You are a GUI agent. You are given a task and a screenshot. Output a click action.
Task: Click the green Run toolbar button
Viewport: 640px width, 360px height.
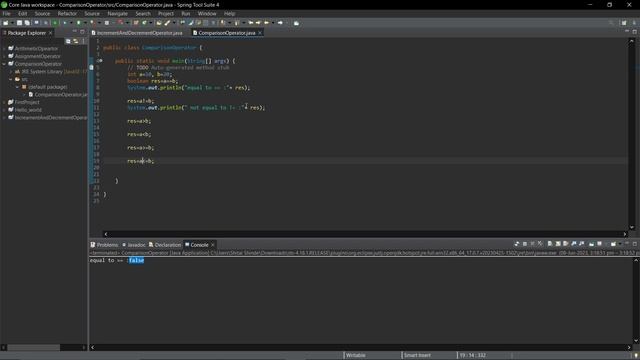[78, 23]
